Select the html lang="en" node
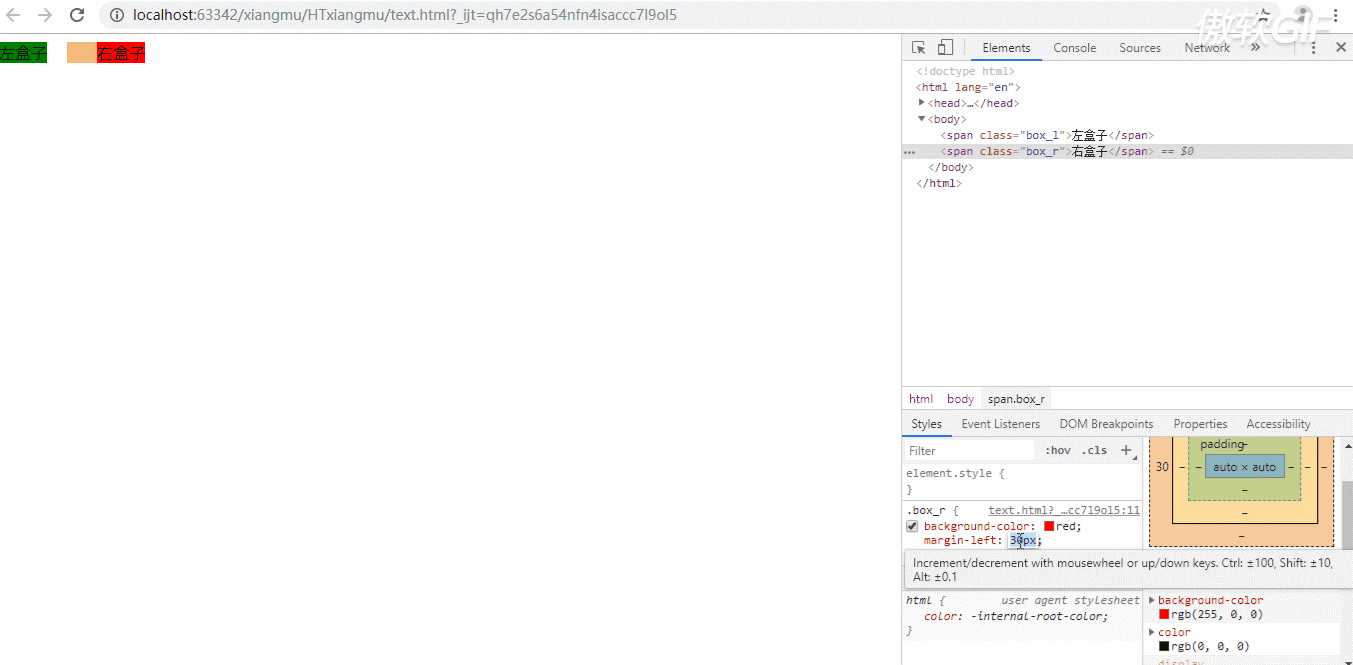The image size is (1353, 665). click(968, 87)
